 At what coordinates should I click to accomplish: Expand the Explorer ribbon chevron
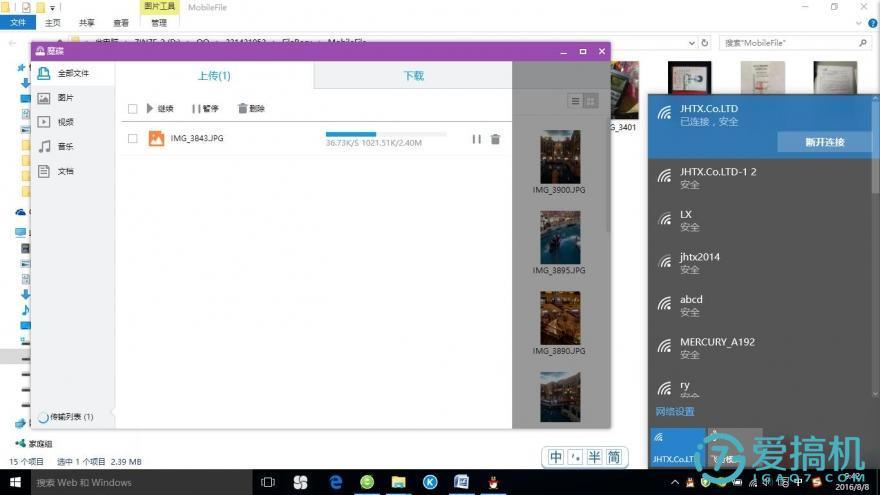pos(858,23)
